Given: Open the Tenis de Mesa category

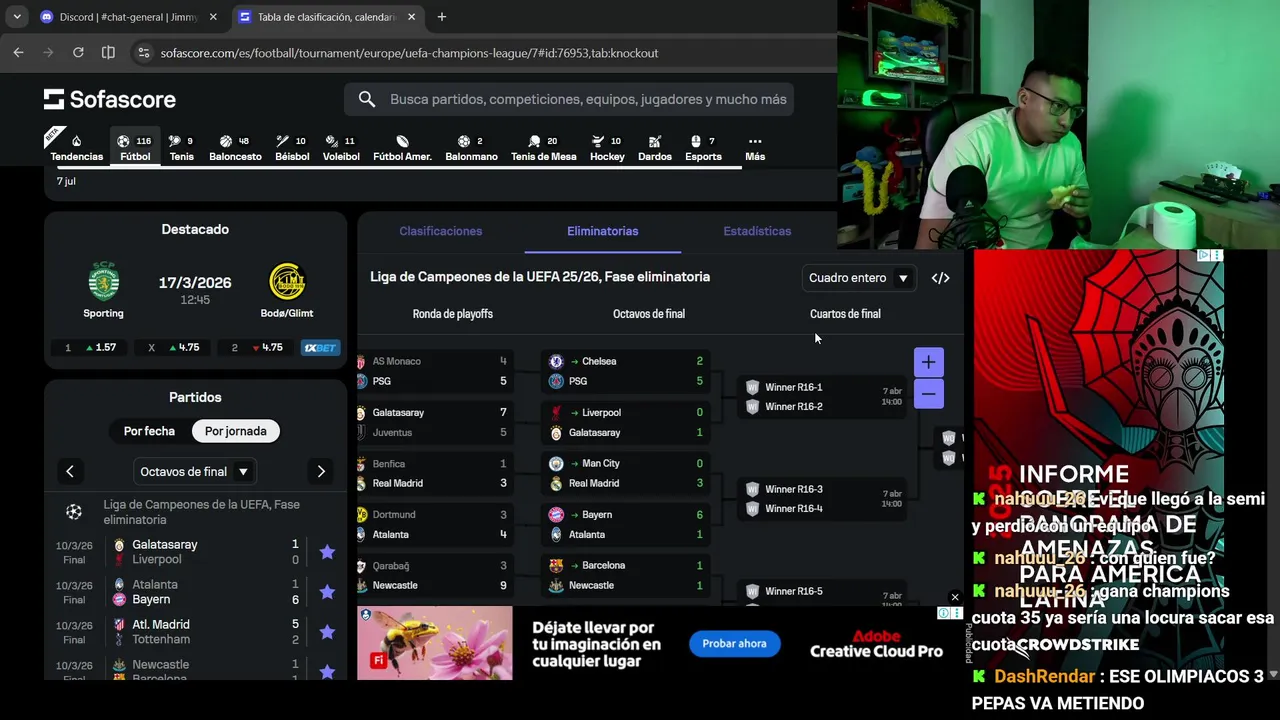Looking at the screenshot, I should click(x=543, y=148).
